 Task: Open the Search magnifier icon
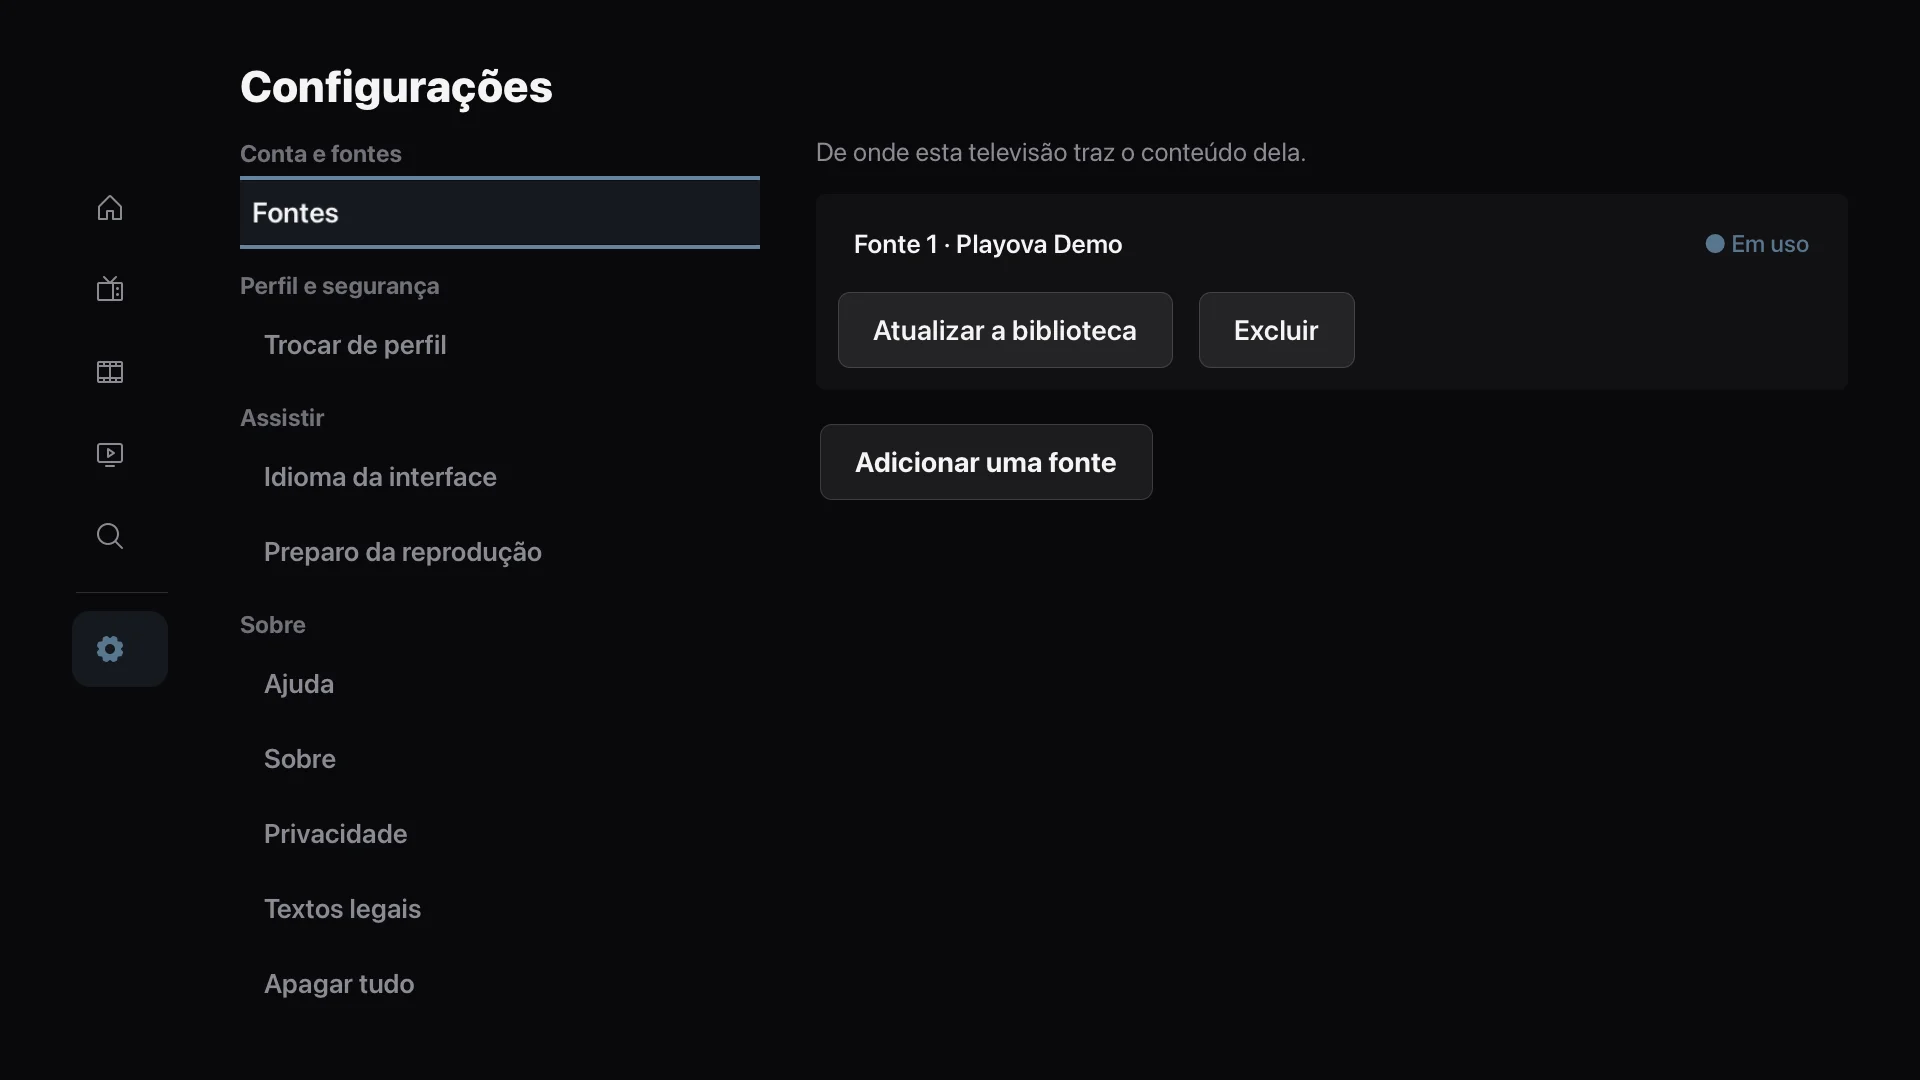click(x=110, y=536)
